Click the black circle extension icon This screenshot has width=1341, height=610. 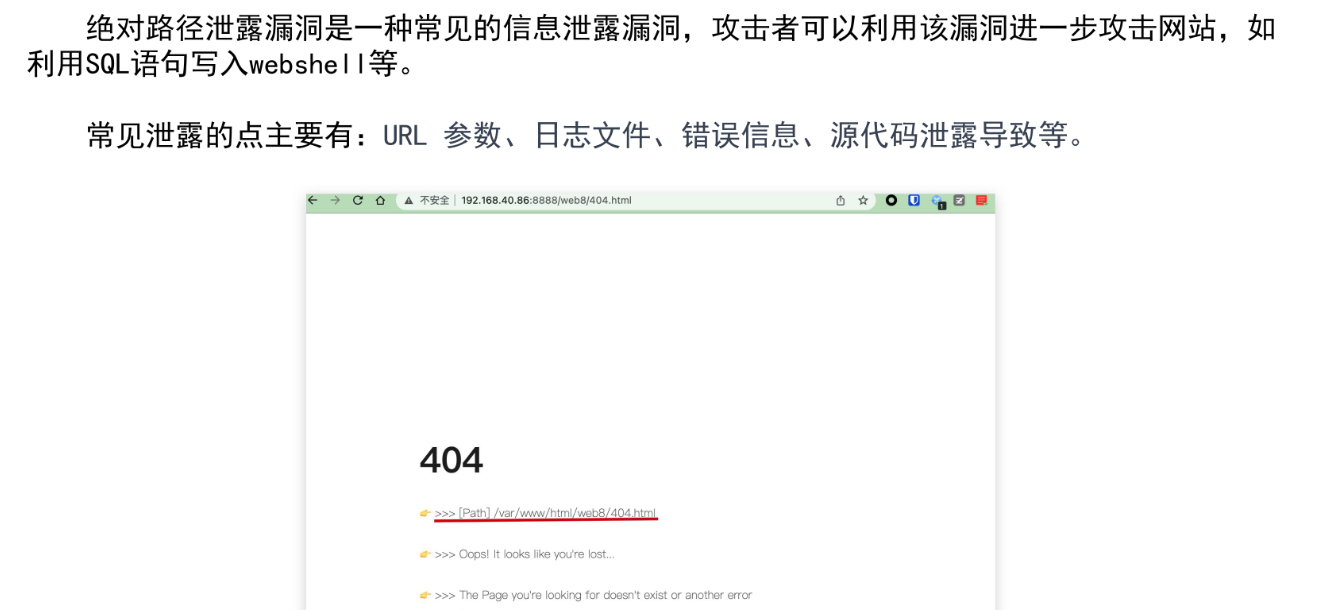(x=889, y=200)
